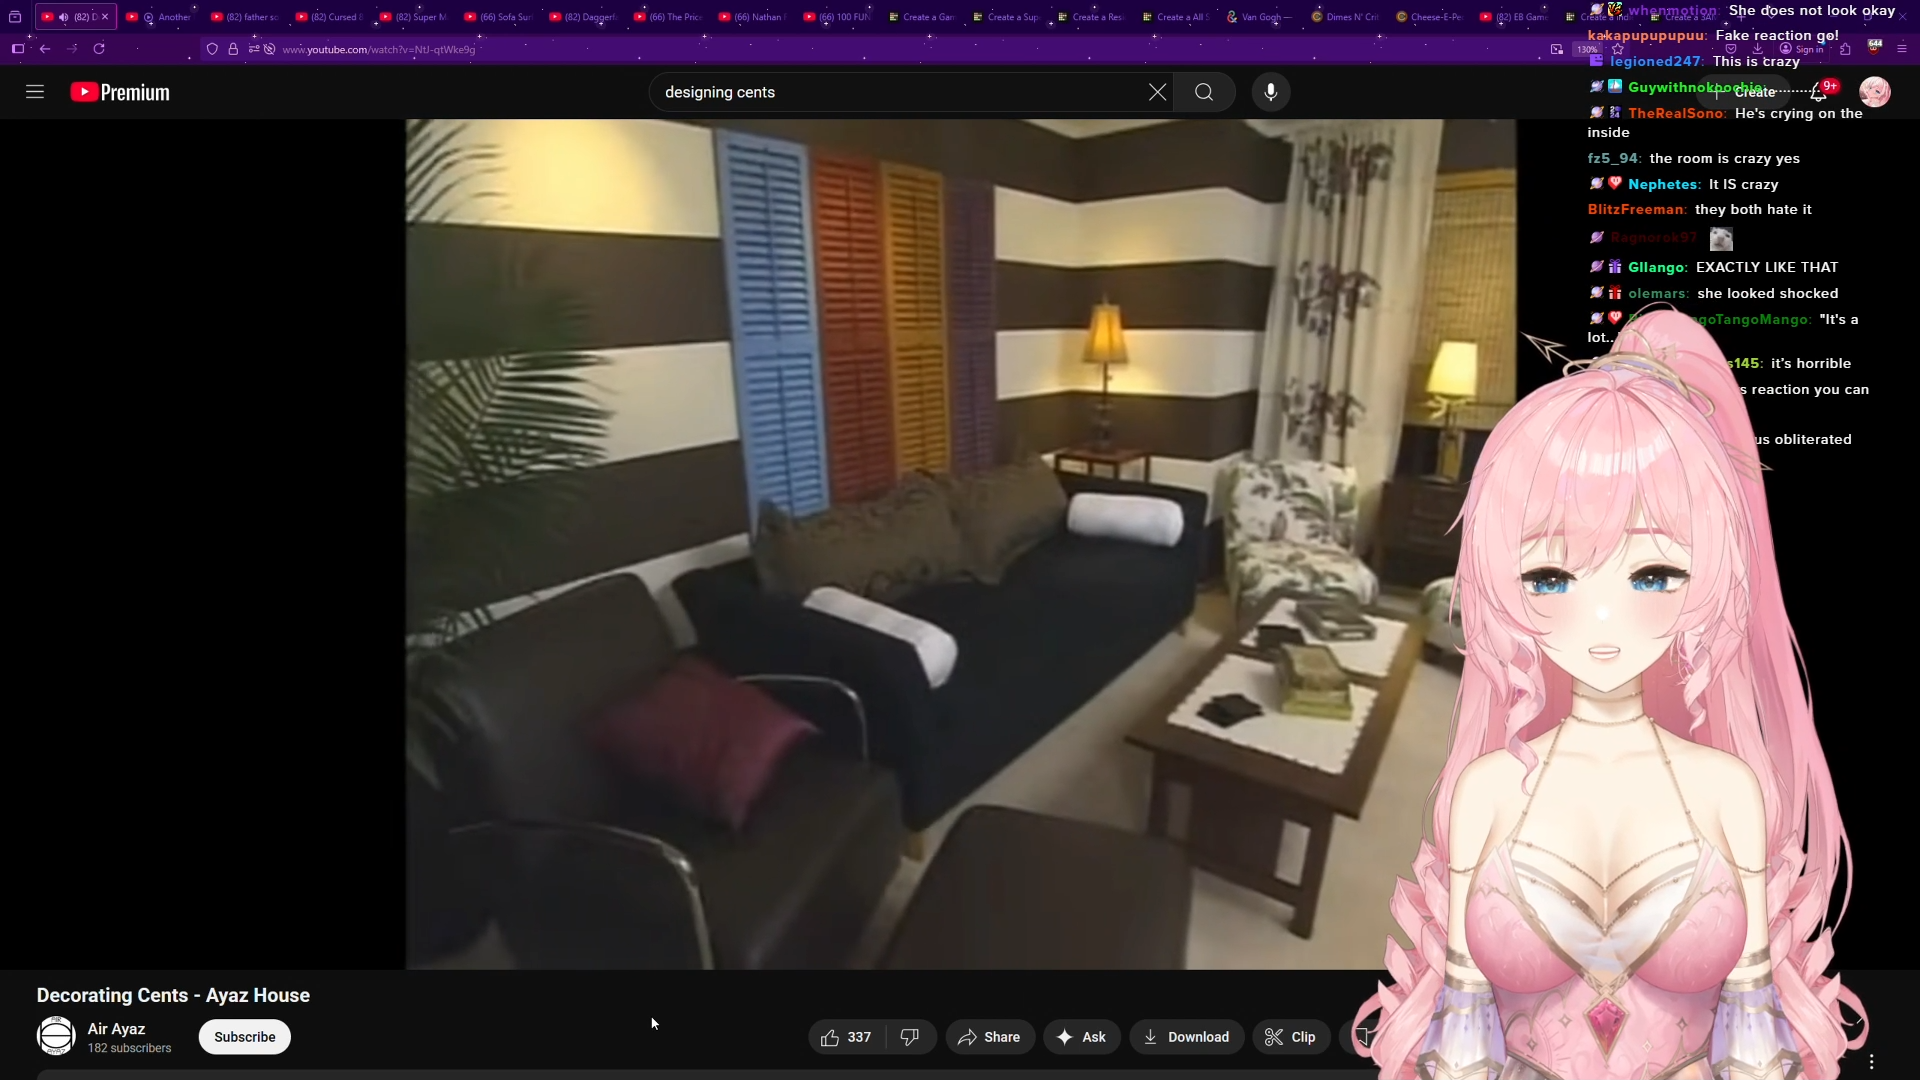Show site security info via padlock icon
This screenshot has height=1080, width=1920.
[233, 49]
